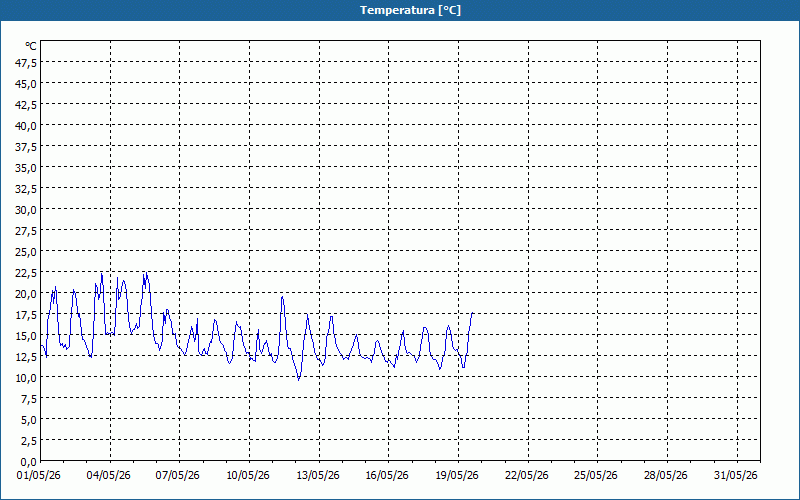The image size is (800, 500).
Task: Click the 42,5 y-axis label
Action: 27,105
